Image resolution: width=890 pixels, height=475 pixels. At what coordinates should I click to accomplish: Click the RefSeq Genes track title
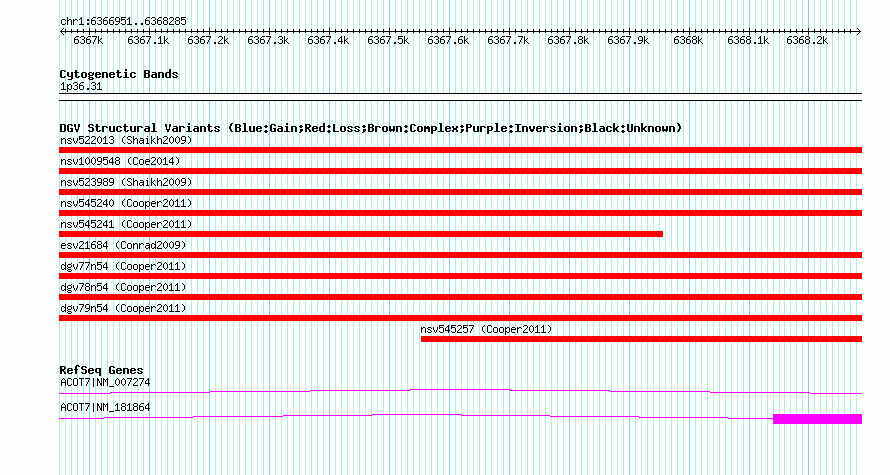(102, 370)
